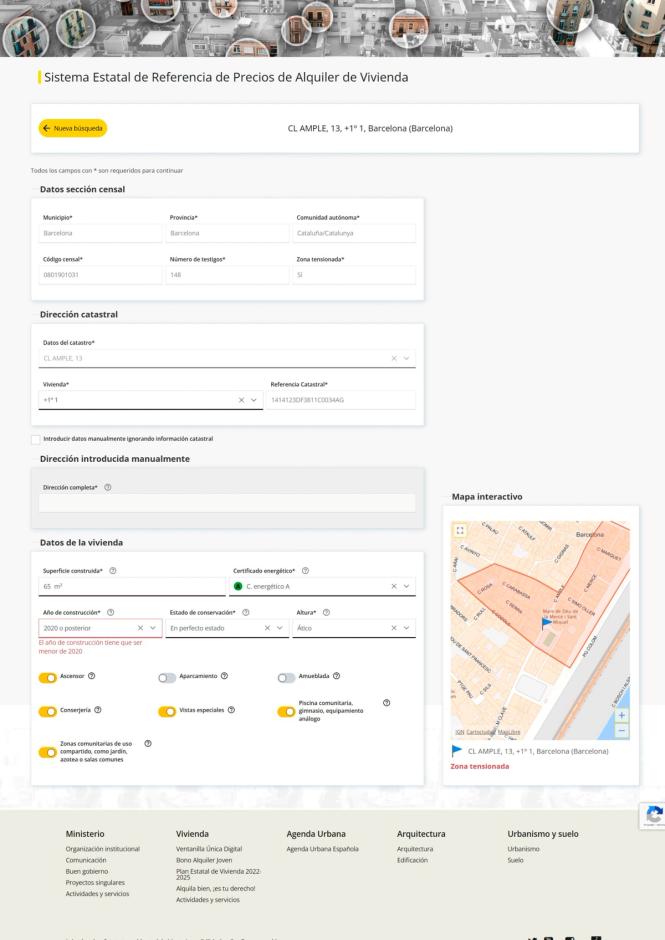Click the Referencia Catastral field
This screenshot has width=665, height=940.
coord(341,400)
